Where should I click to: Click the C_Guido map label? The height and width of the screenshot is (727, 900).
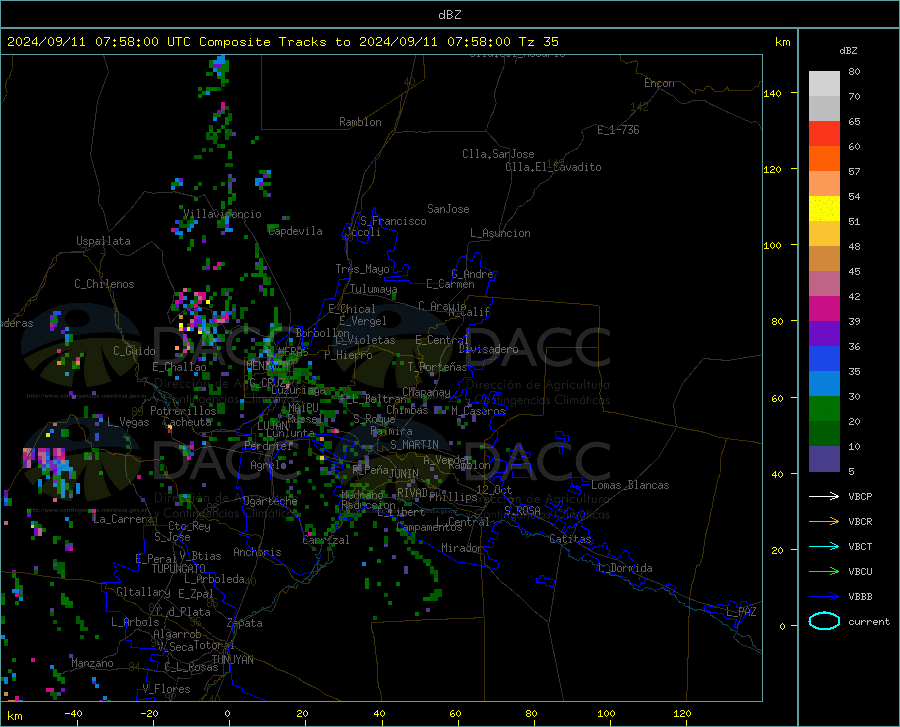click(x=134, y=351)
